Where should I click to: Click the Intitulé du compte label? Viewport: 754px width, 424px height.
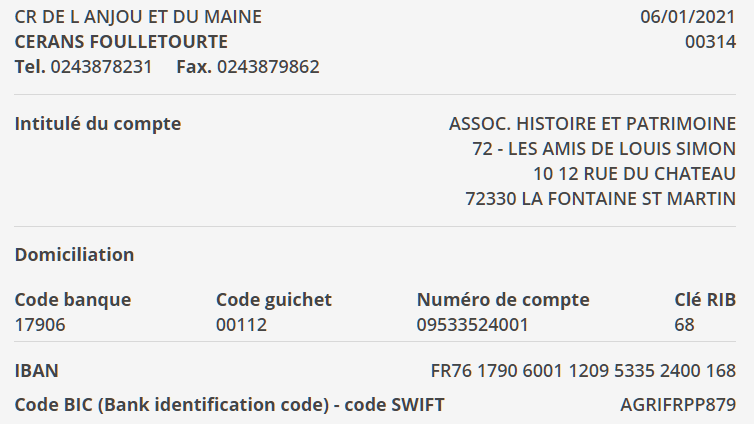[x=98, y=124]
